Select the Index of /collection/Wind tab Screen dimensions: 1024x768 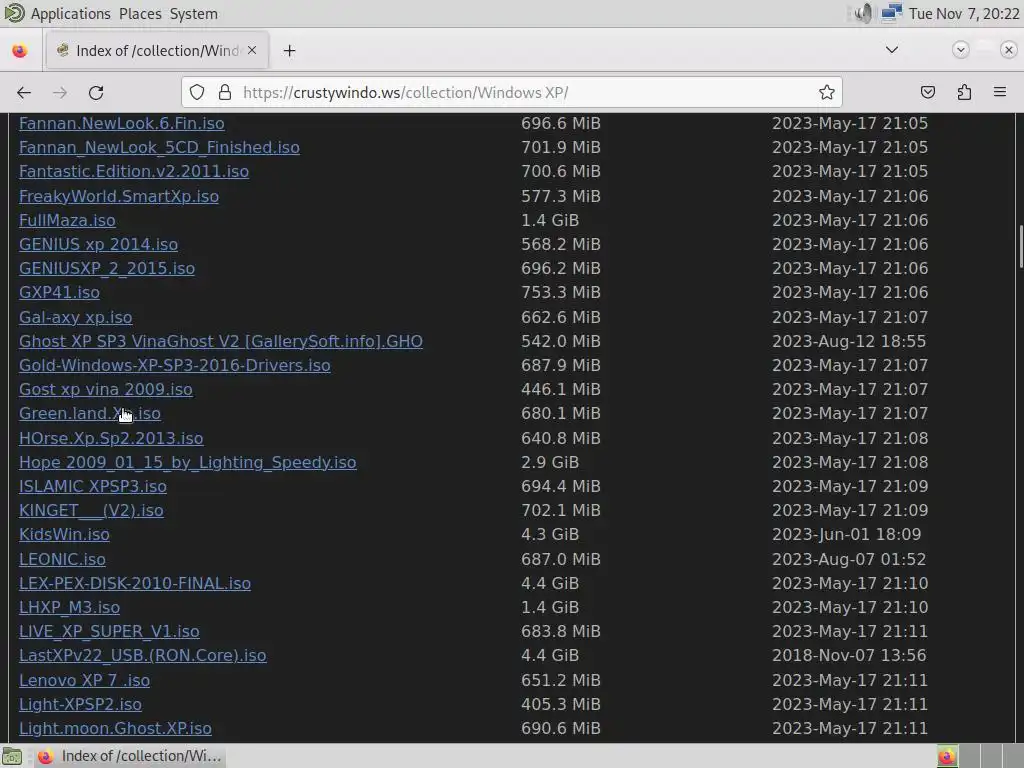157,50
